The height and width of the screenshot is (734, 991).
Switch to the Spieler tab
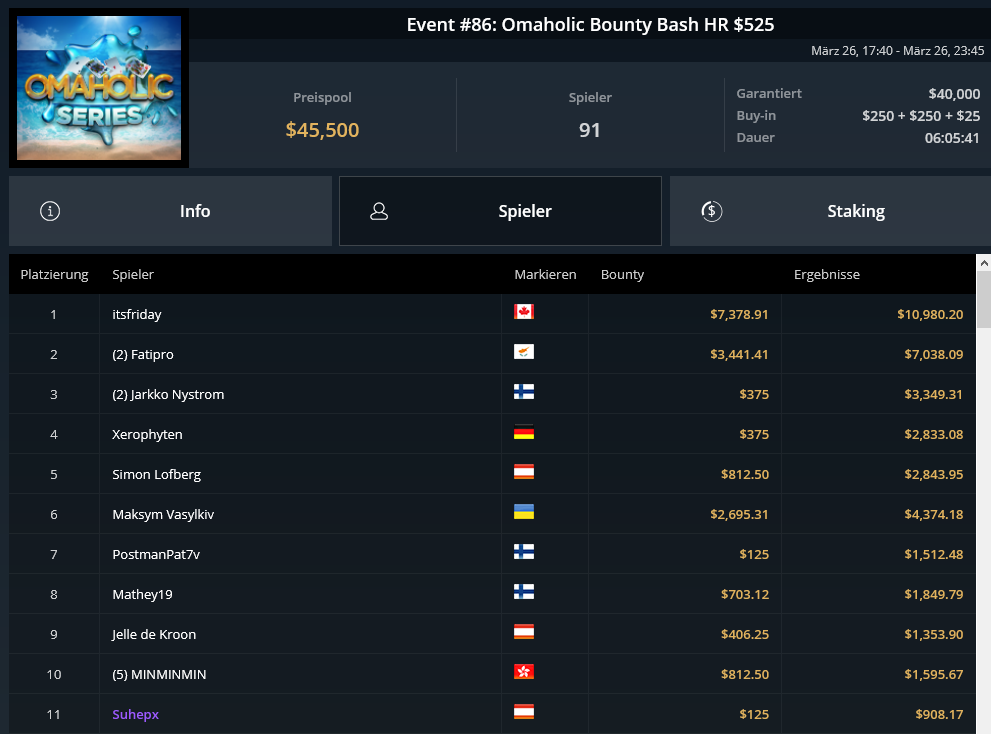[500, 211]
